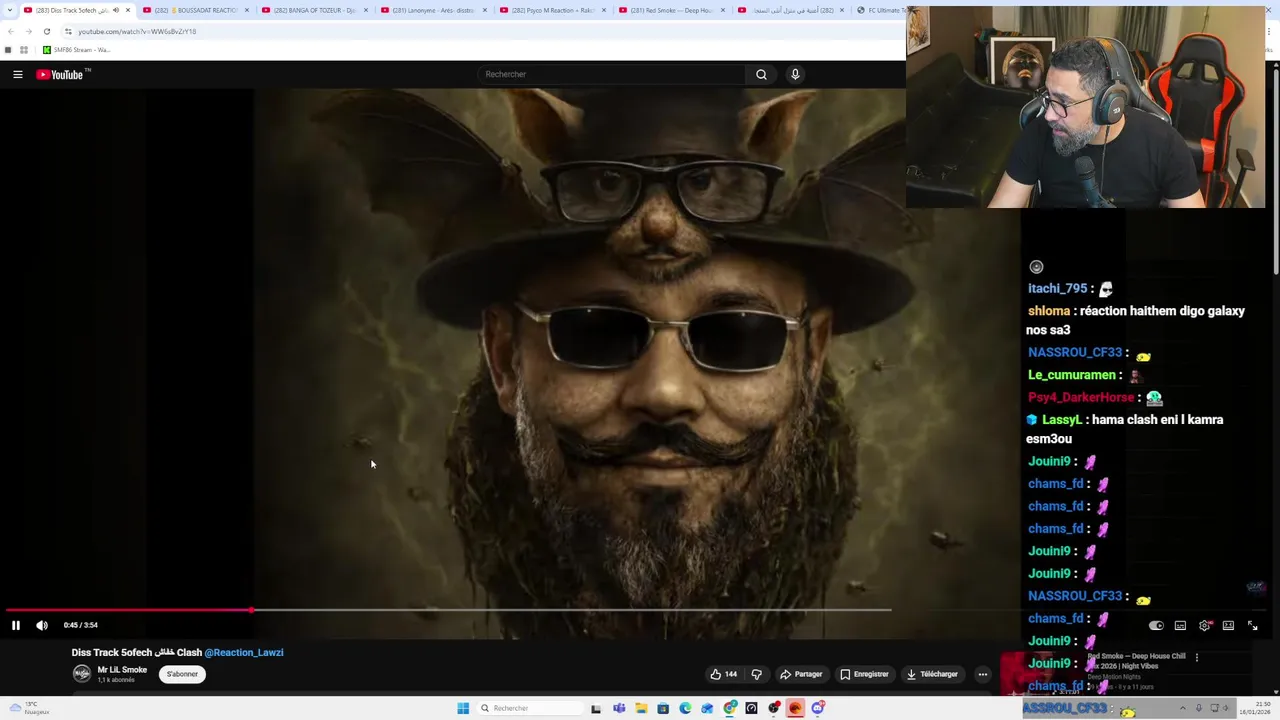Screen dimensions: 1280x720
Task: Switch to the Psyco M Reaction tab
Action: pos(552,10)
